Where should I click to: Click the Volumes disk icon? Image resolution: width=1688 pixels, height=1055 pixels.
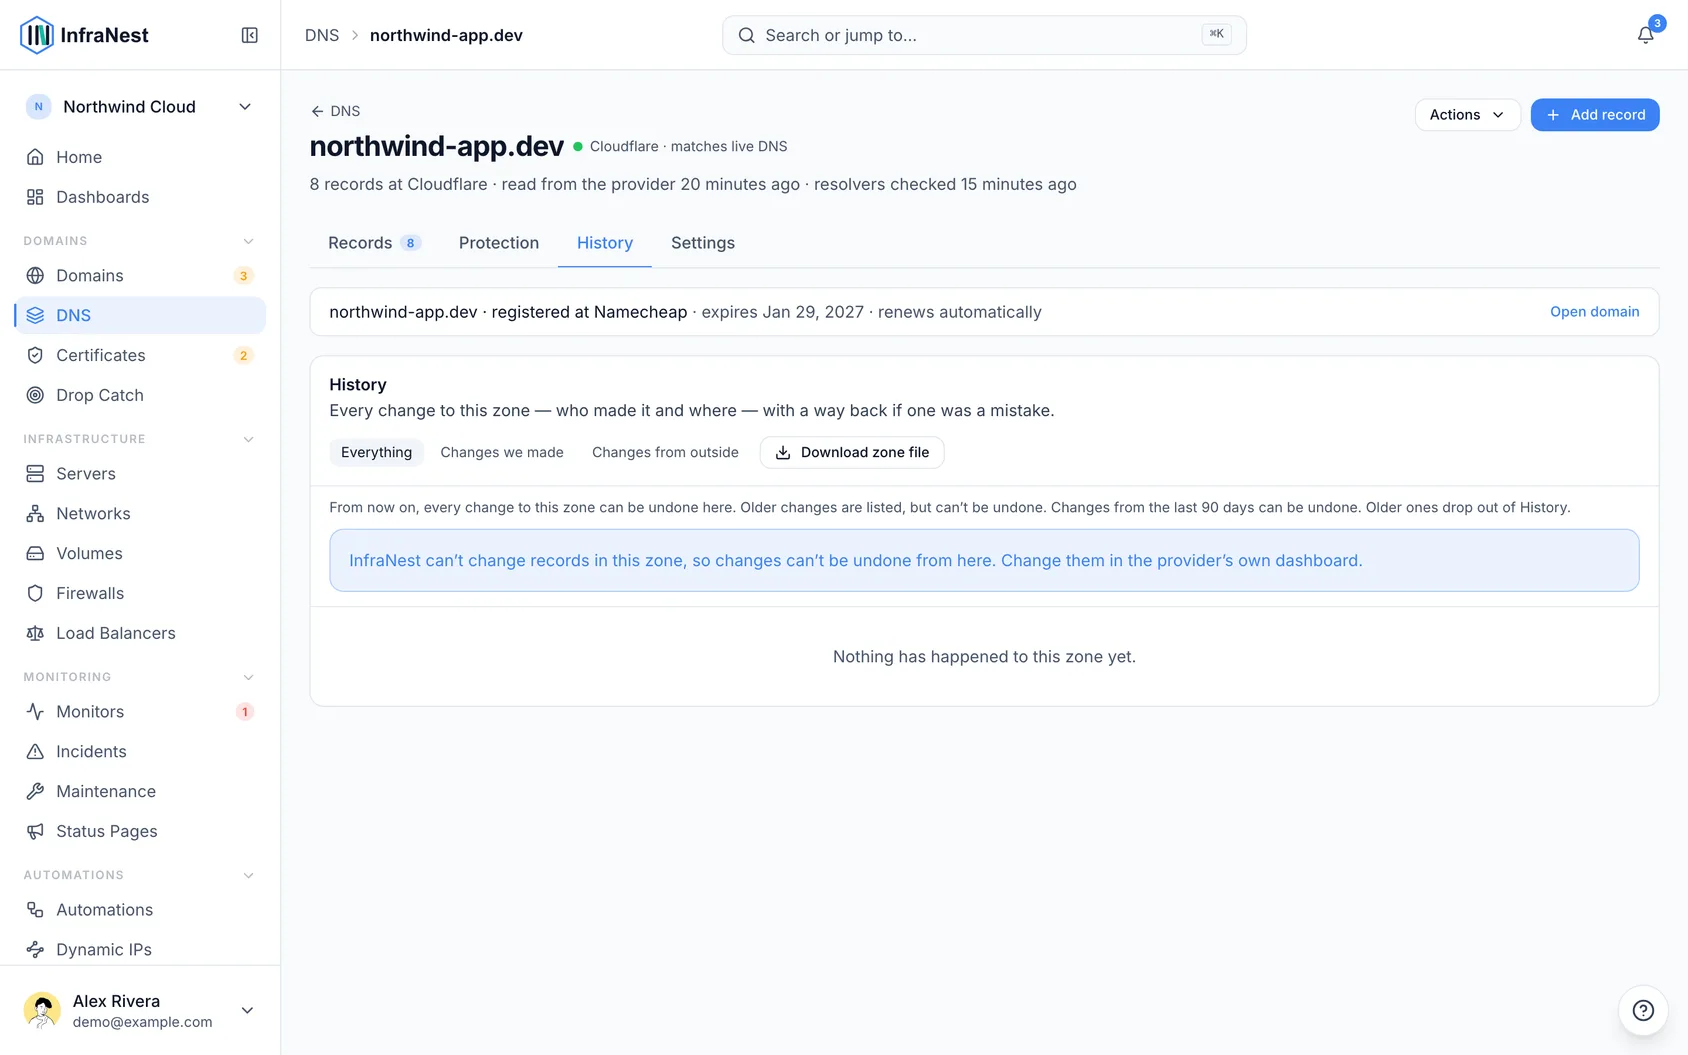pos(35,553)
